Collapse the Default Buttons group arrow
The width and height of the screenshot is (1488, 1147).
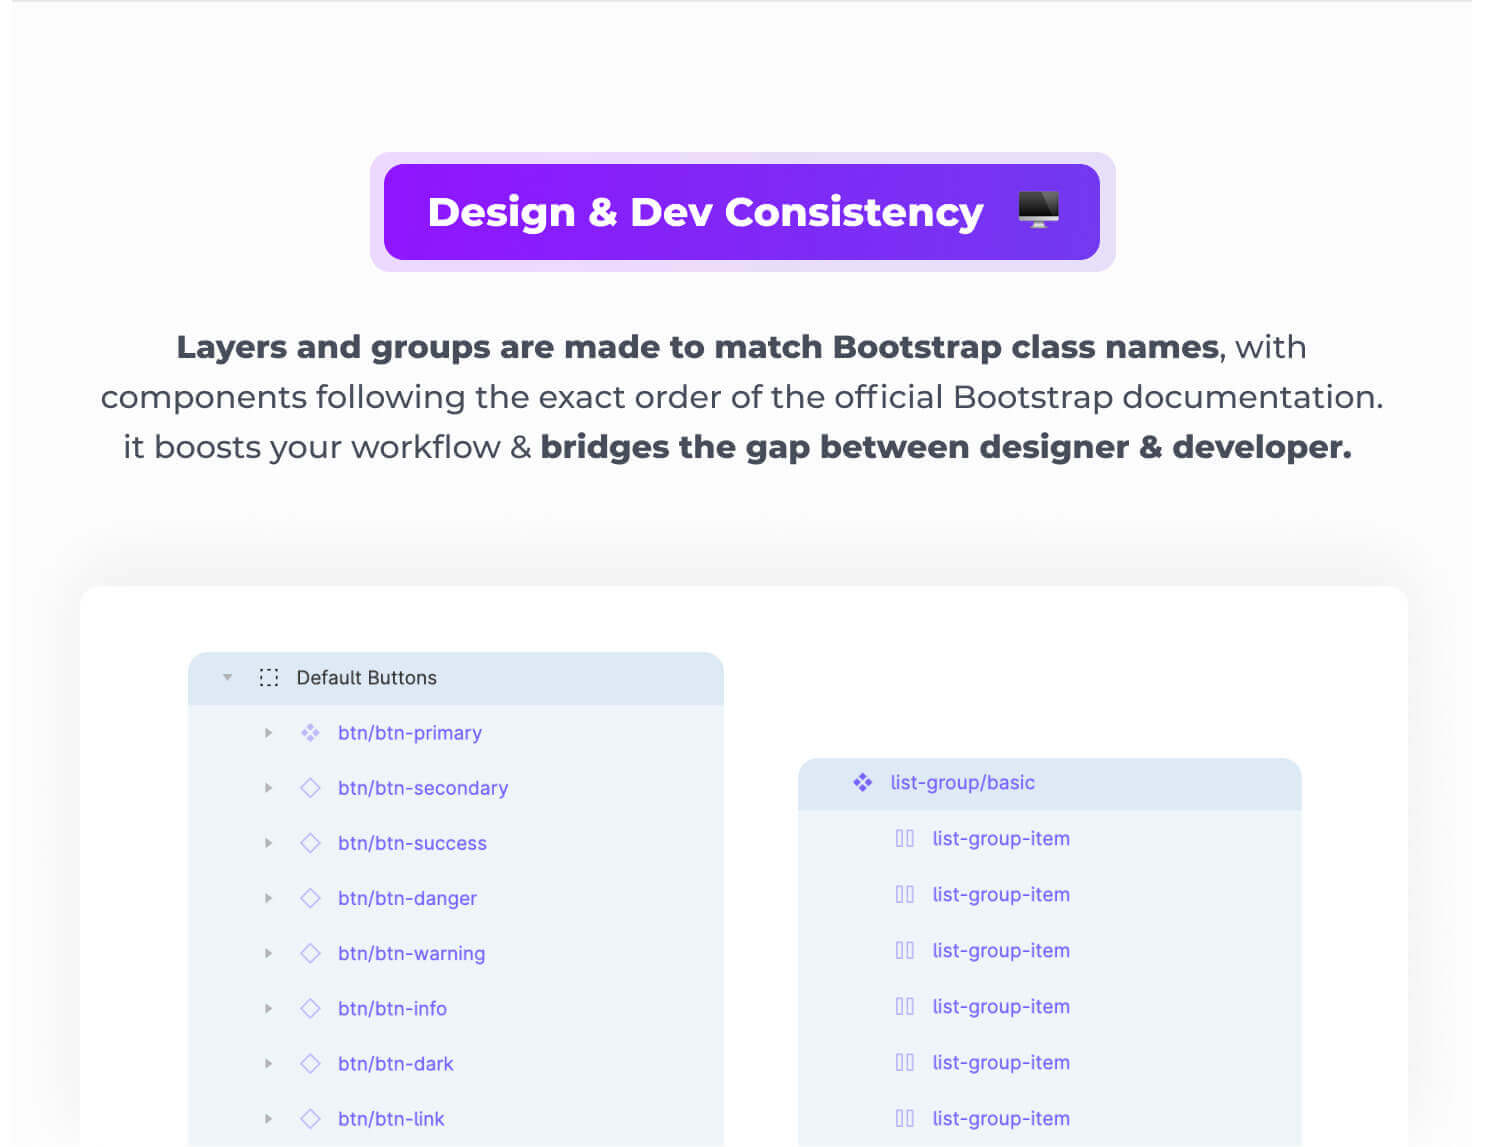tap(228, 678)
